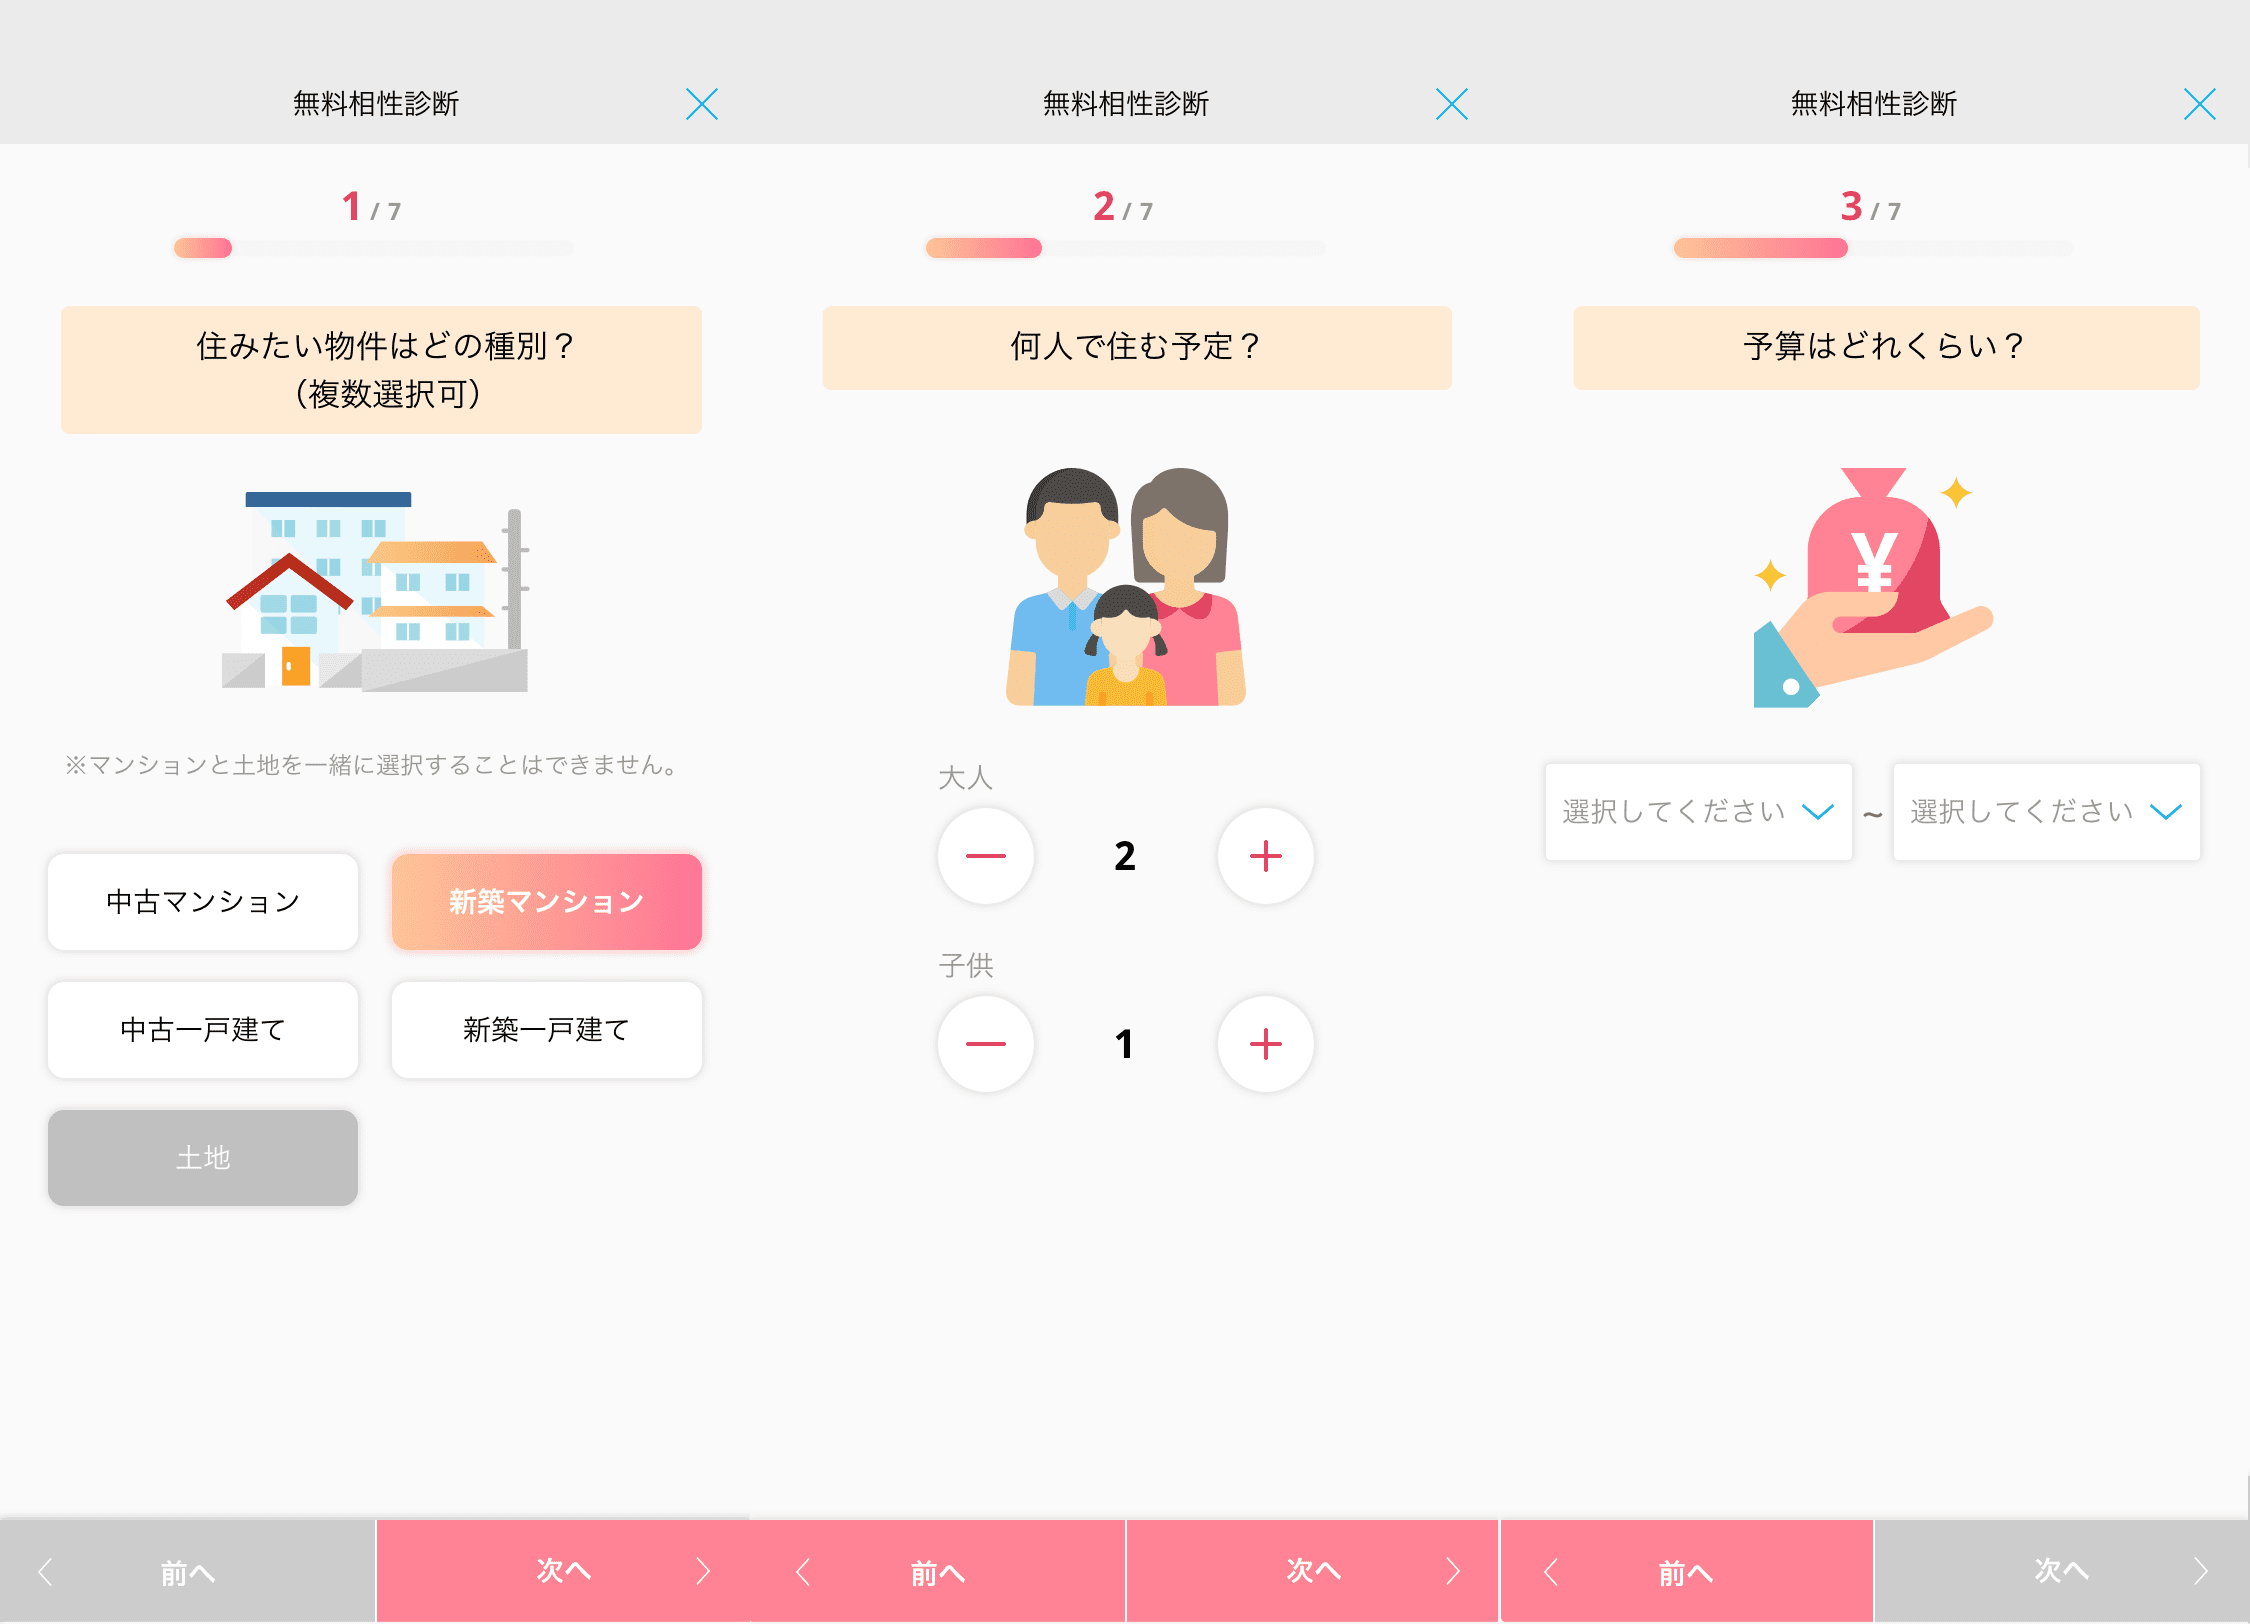Decrease the 子供 count with minus

(x=986, y=1044)
